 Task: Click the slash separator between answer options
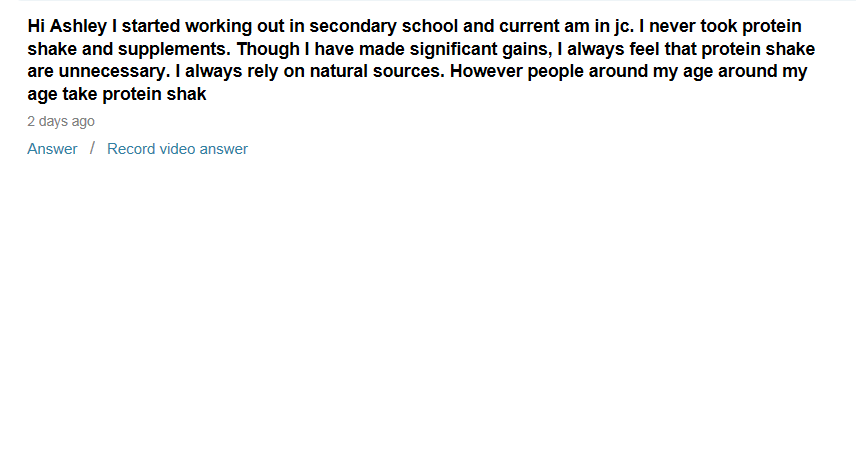[92, 148]
